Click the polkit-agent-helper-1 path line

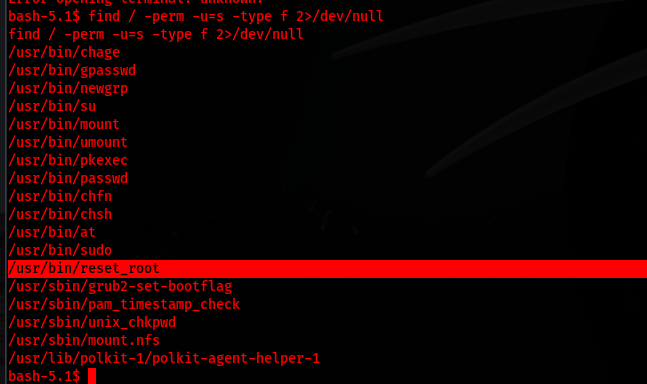(164, 358)
